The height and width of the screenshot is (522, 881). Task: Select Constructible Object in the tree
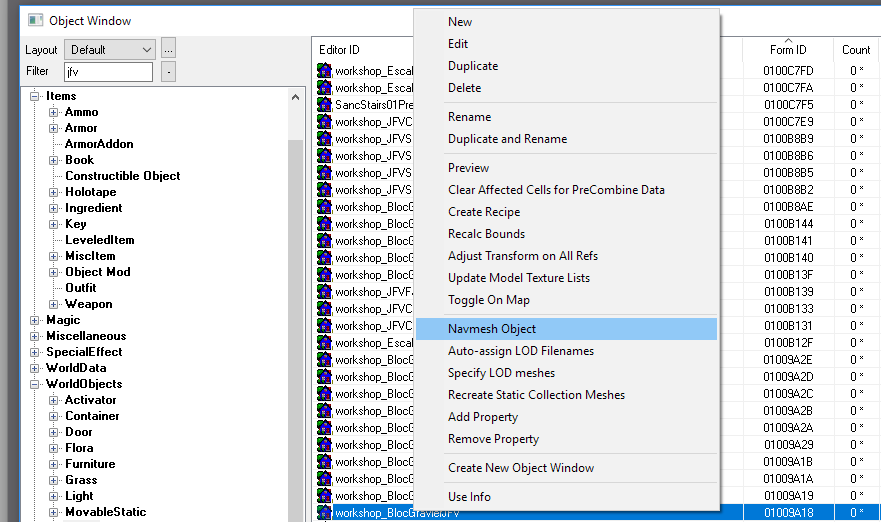click(x=122, y=176)
